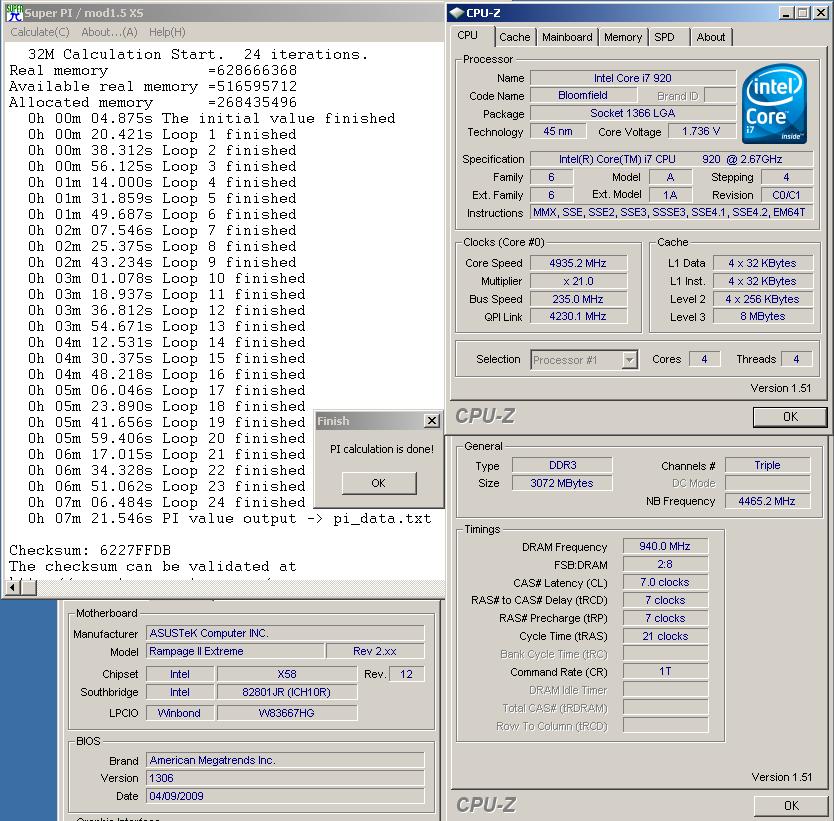Click the Cycle Time (tRAS) value 21 clocks
Image resolution: width=834 pixels, height=821 pixels.
coord(665,636)
